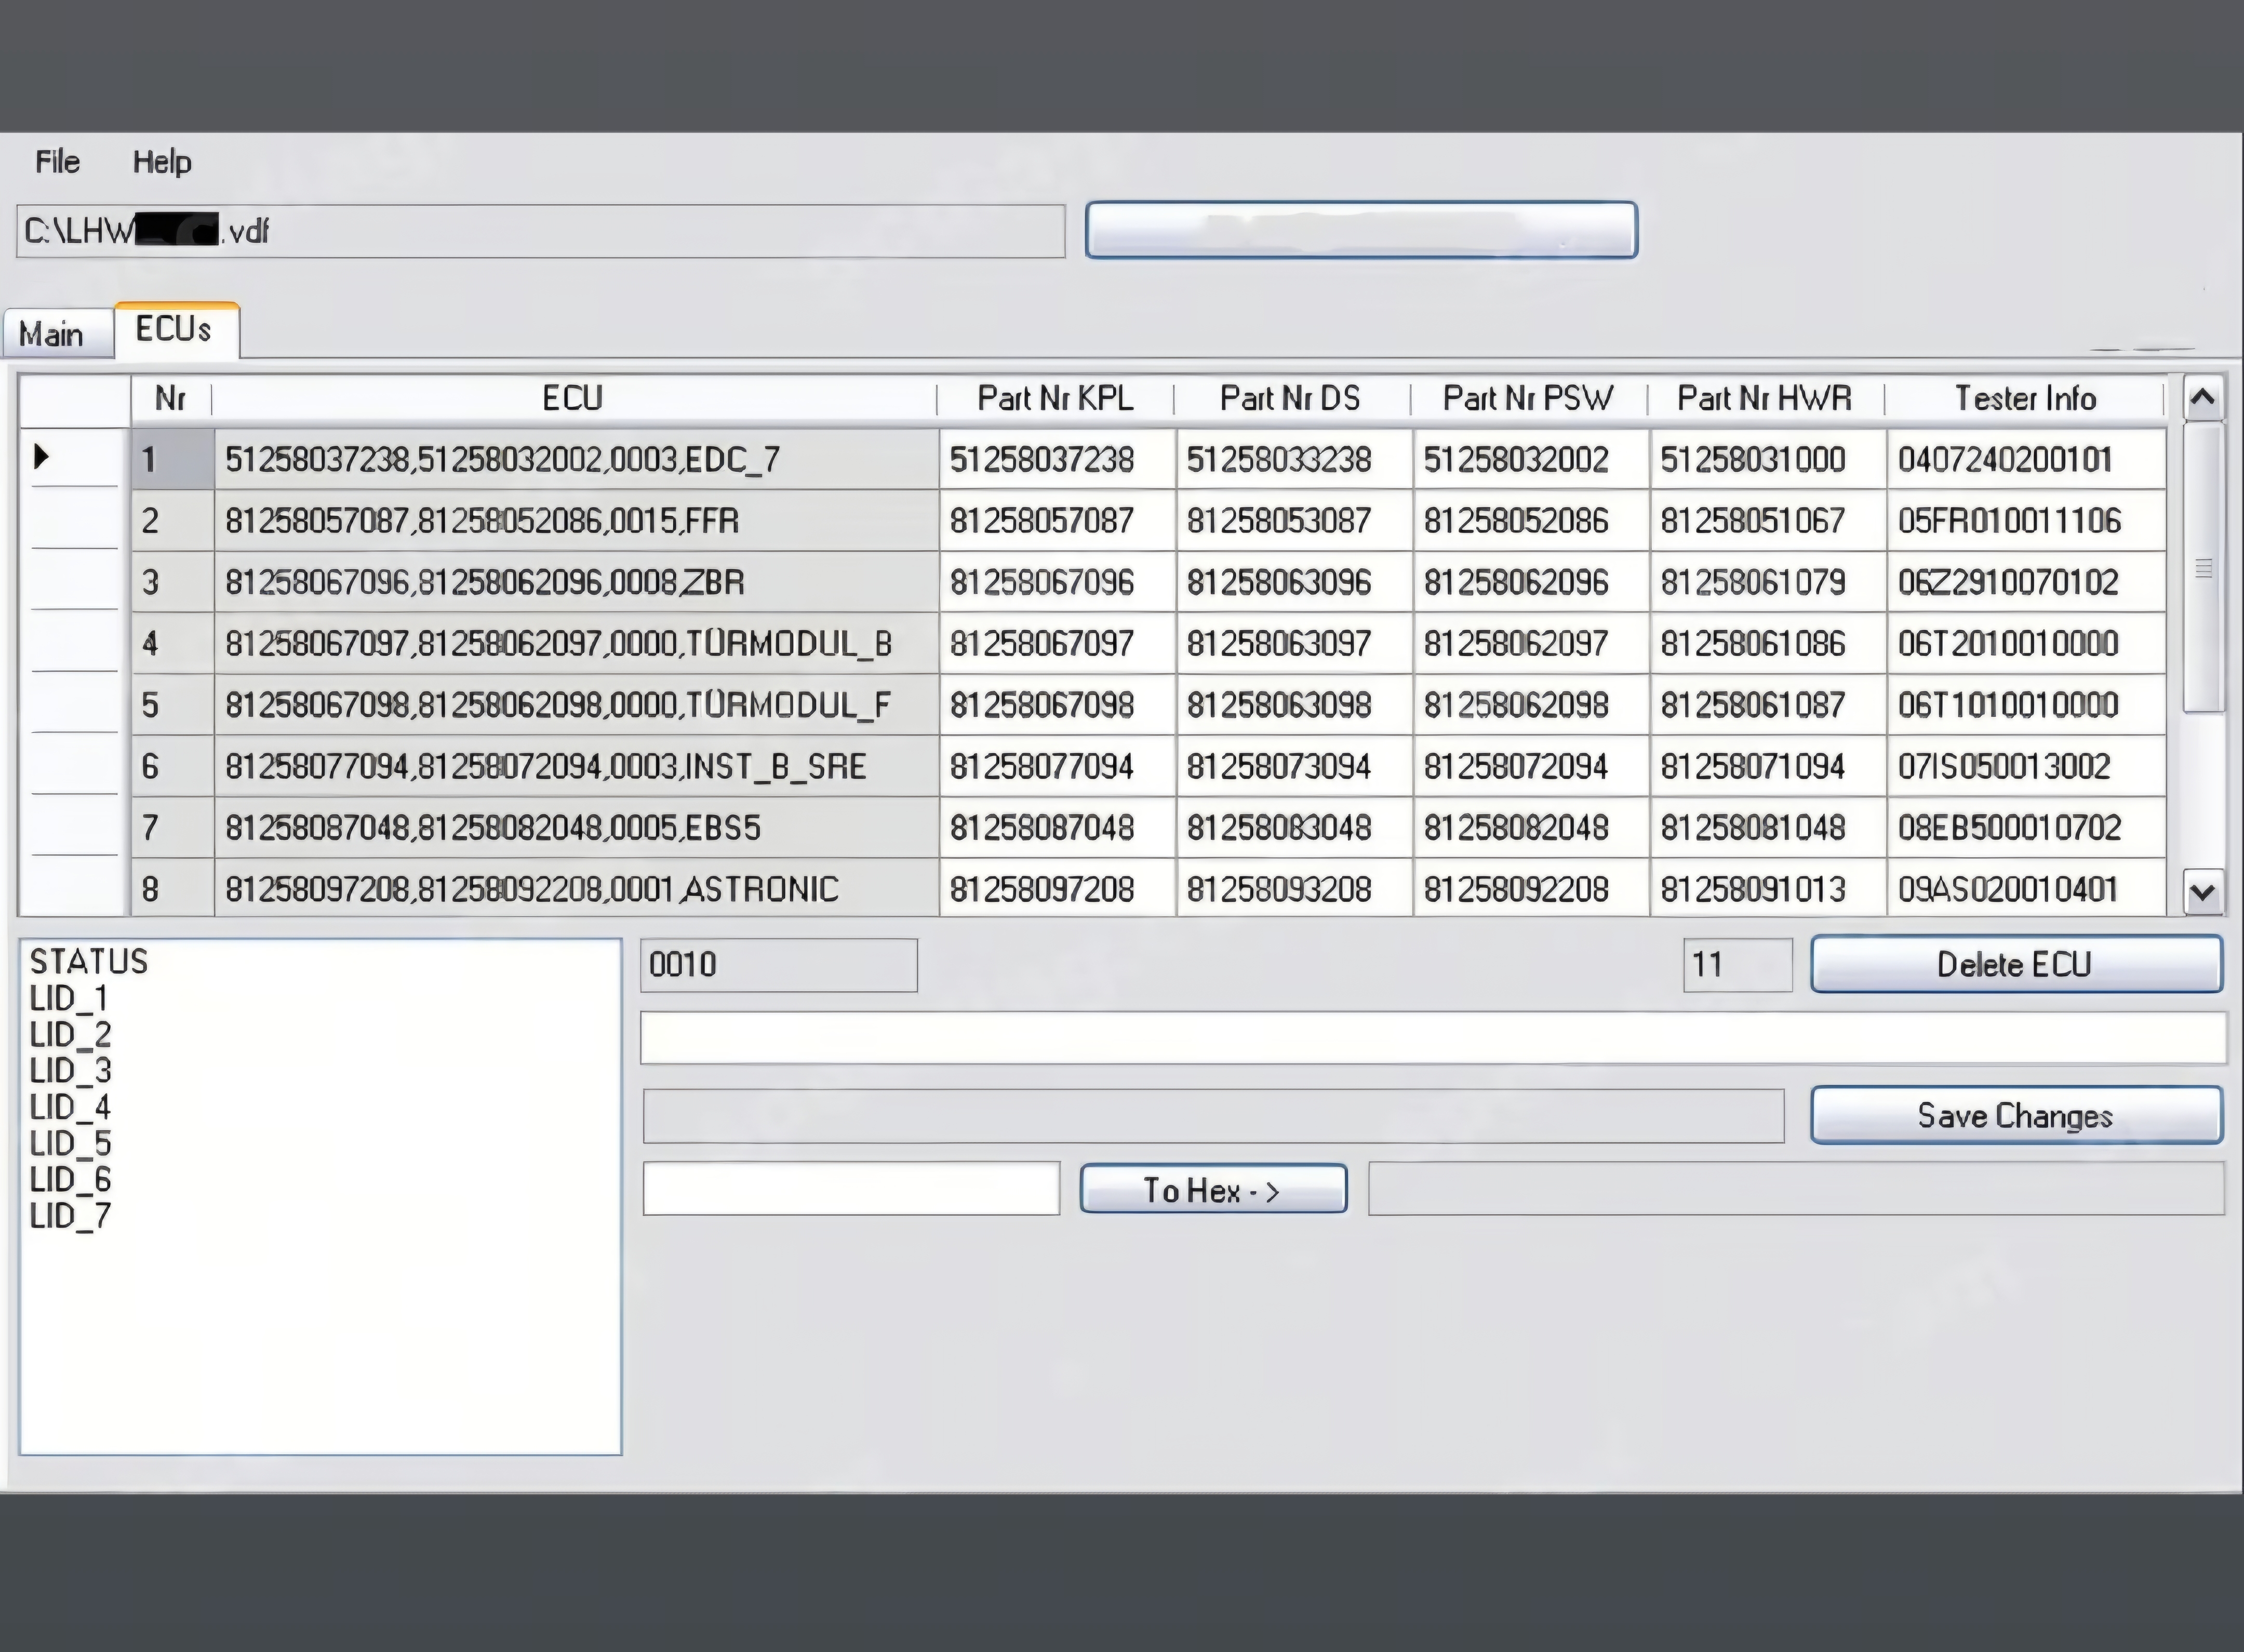Open the Help menu
This screenshot has width=2244, height=1652.
coord(162,162)
